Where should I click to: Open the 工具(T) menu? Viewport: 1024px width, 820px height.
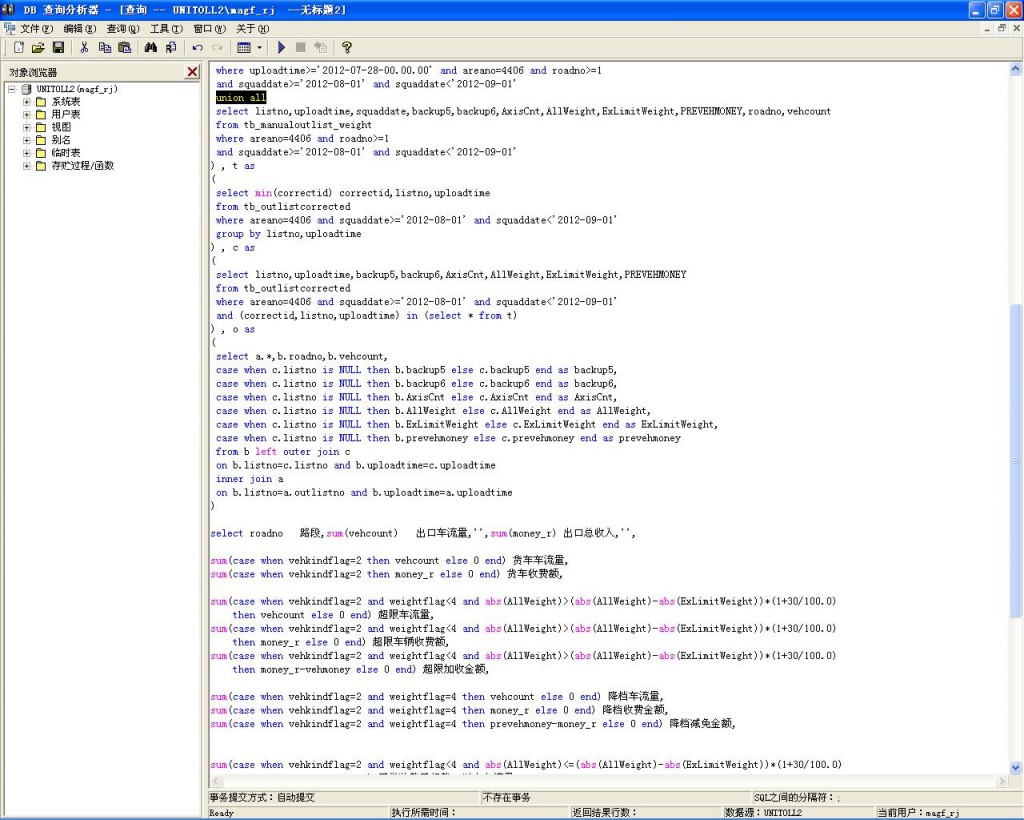pyautogui.click(x=166, y=29)
